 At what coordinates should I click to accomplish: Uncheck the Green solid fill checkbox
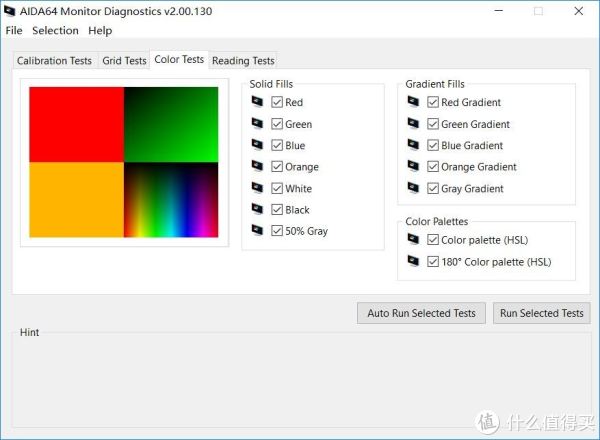tap(277, 124)
